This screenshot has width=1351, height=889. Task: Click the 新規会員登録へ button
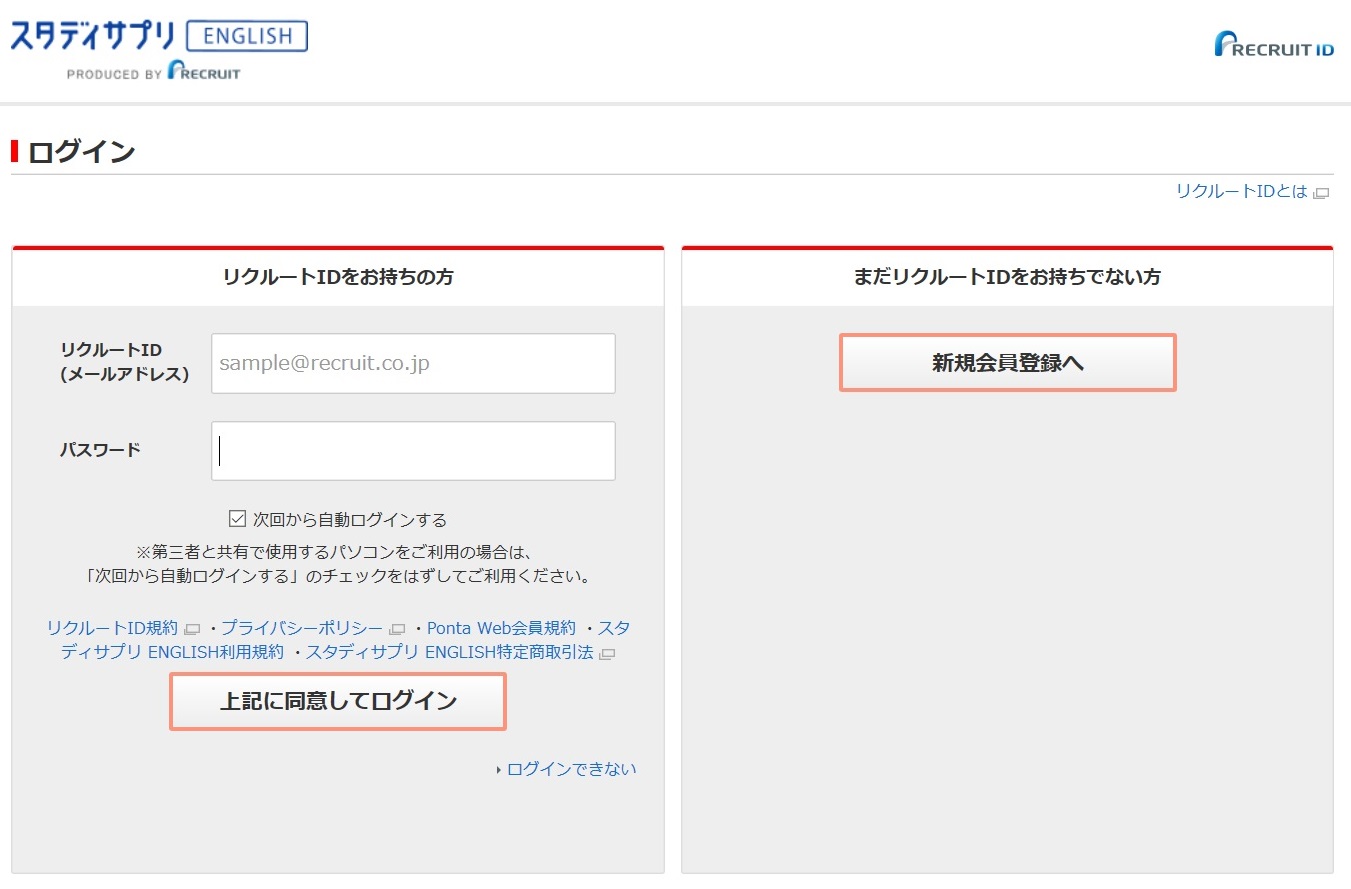point(1008,362)
